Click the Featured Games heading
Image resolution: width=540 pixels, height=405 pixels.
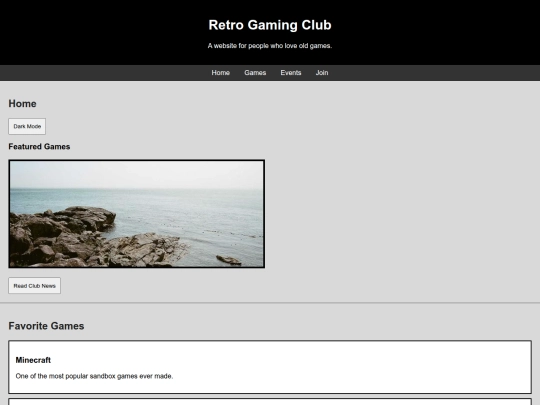coord(39,147)
